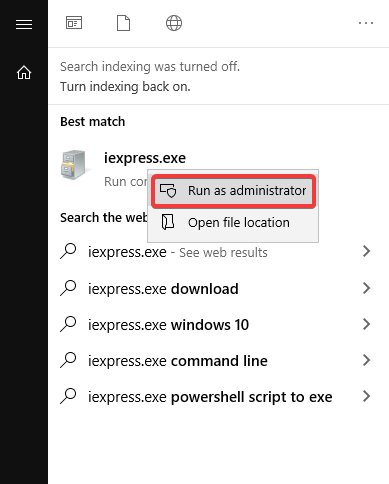Screen dimensions: 389x484
Task: Expand the iexpress.exe windows 10 arrow
Action: click(x=366, y=324)
